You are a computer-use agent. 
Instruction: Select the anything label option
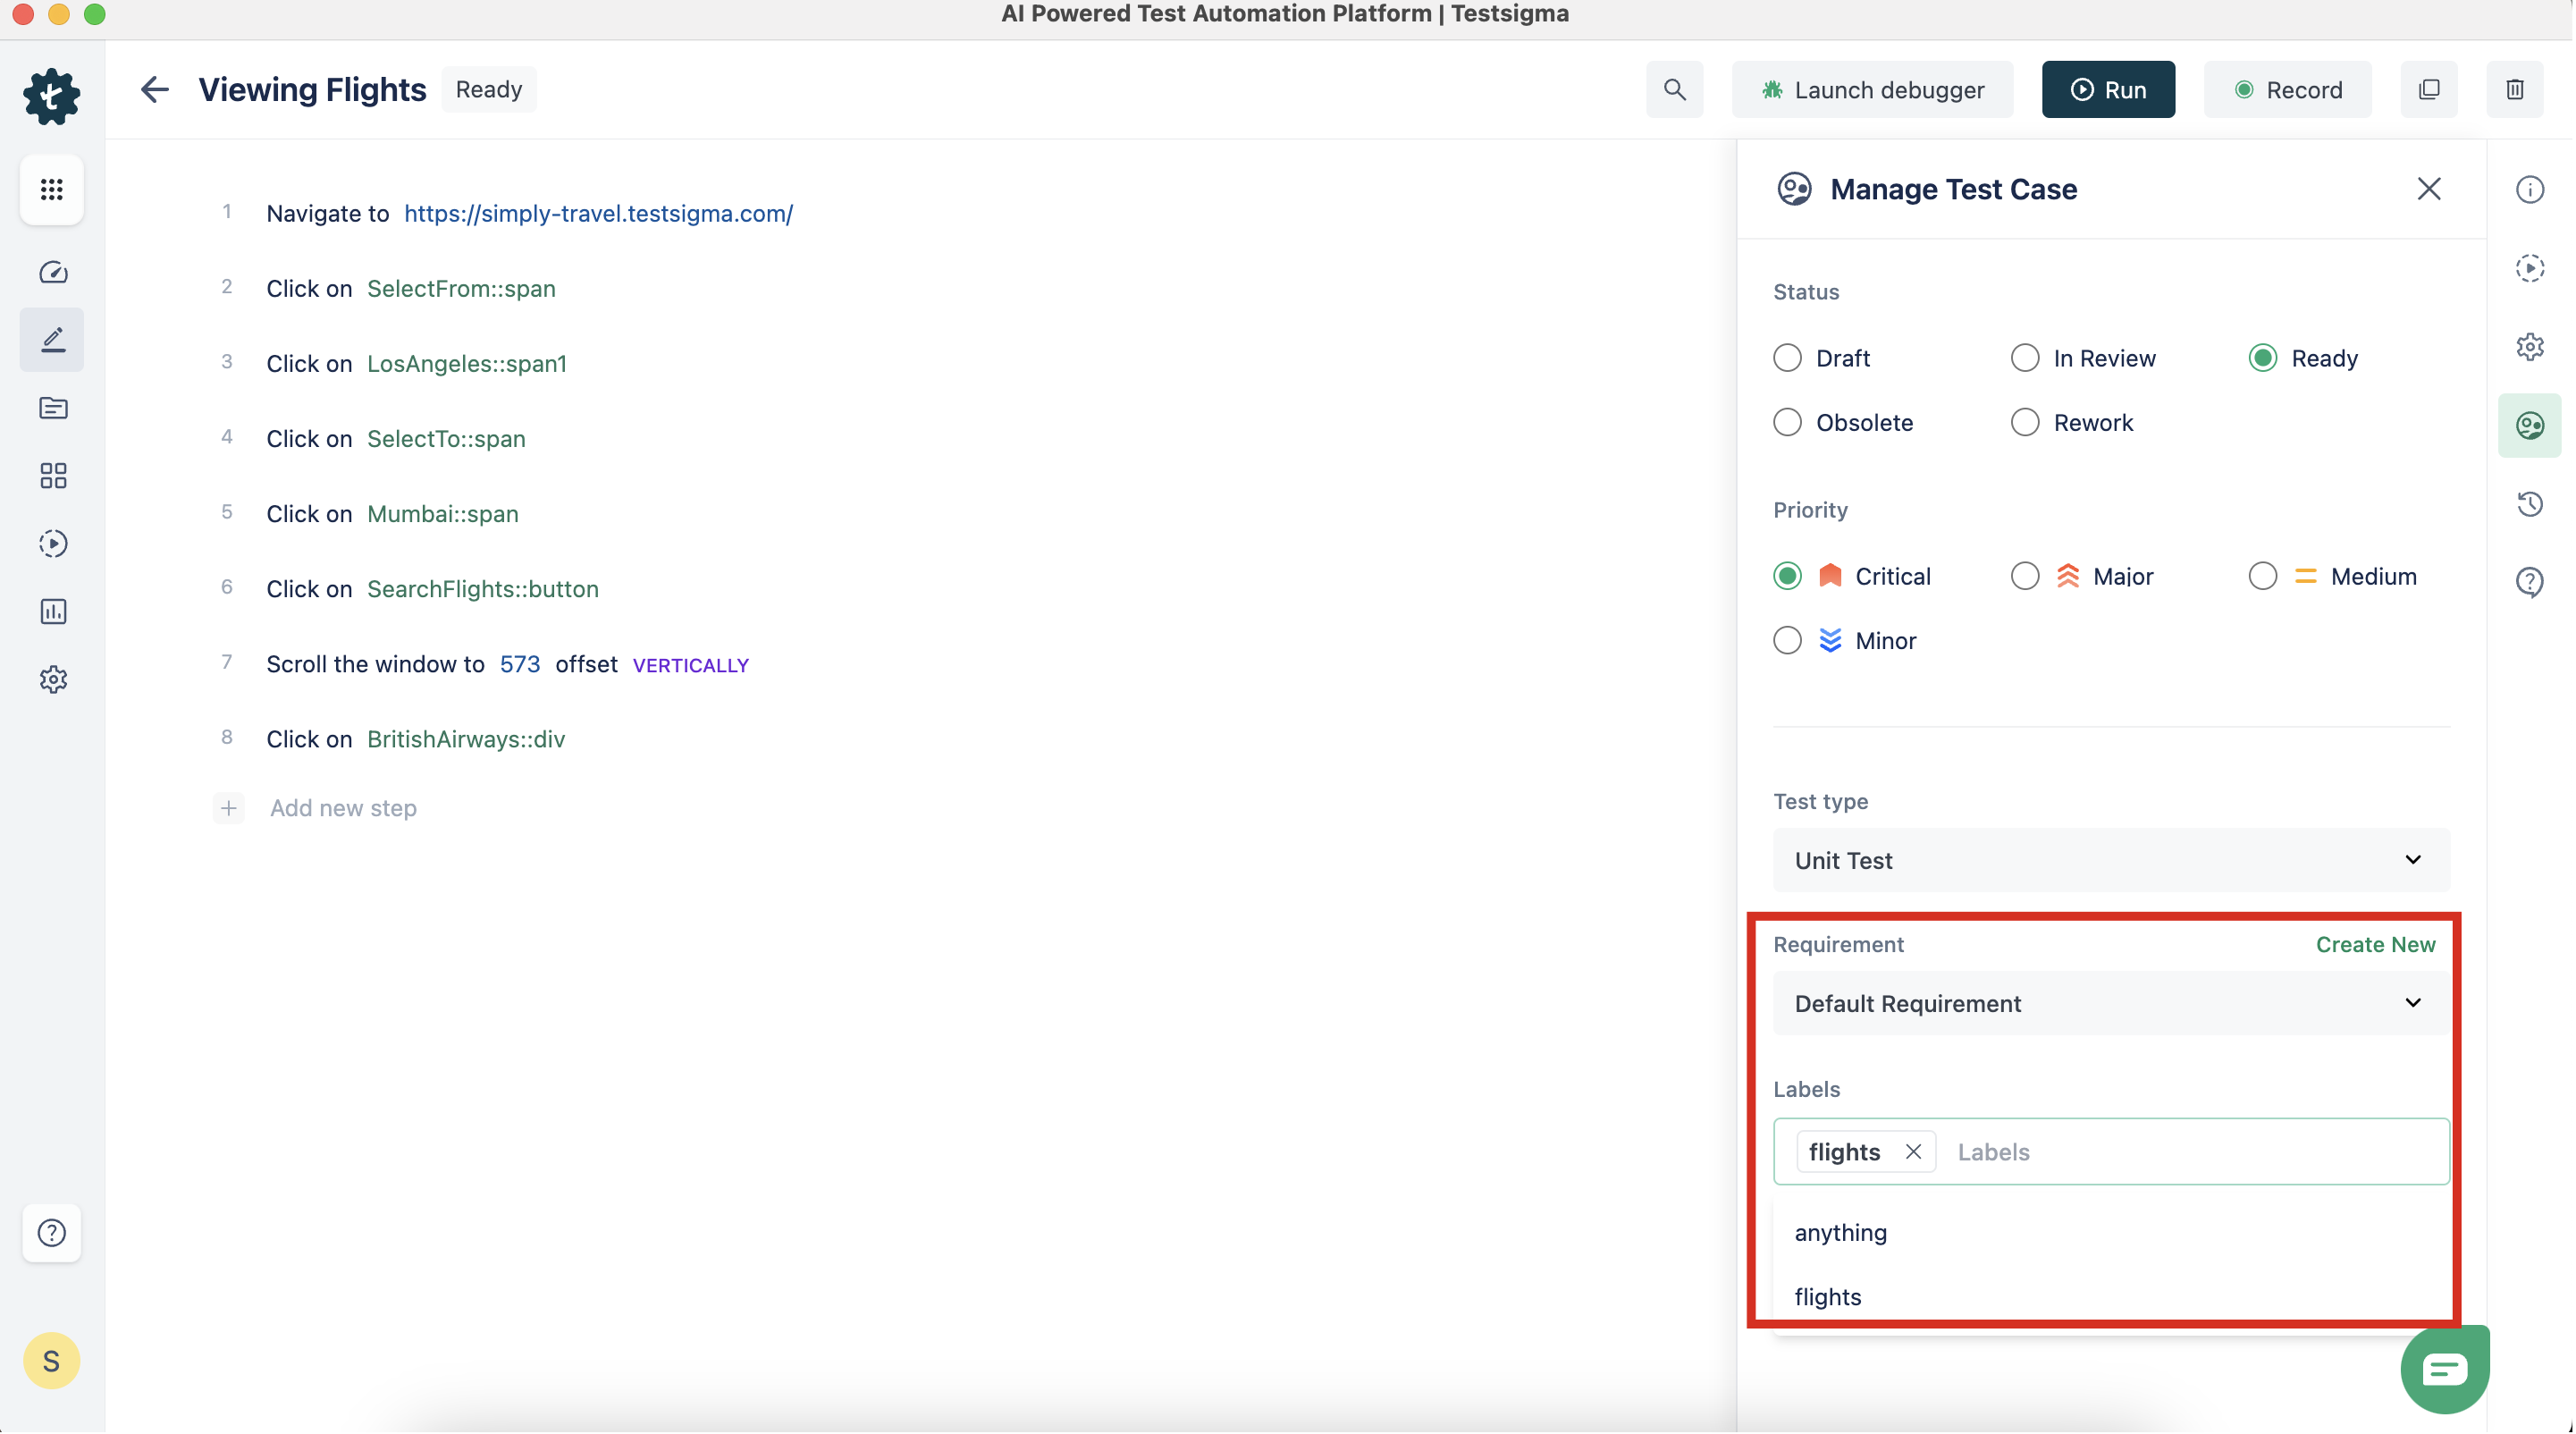point(1839,1231)
